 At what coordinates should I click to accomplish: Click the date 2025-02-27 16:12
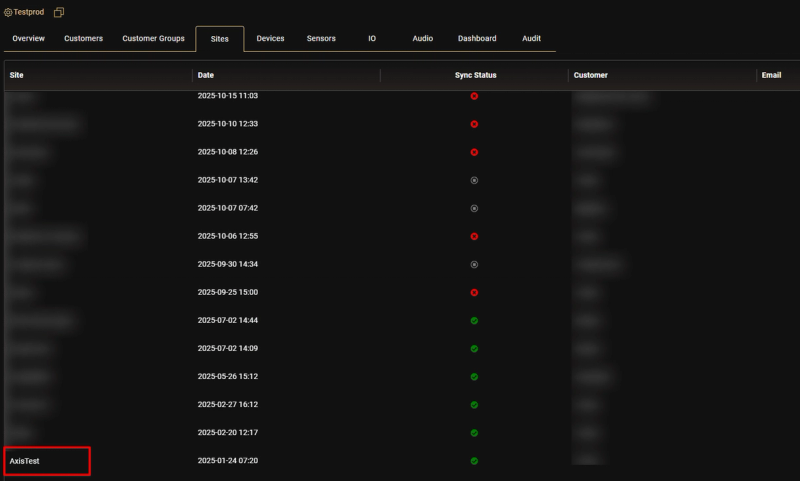pos(228,404)
